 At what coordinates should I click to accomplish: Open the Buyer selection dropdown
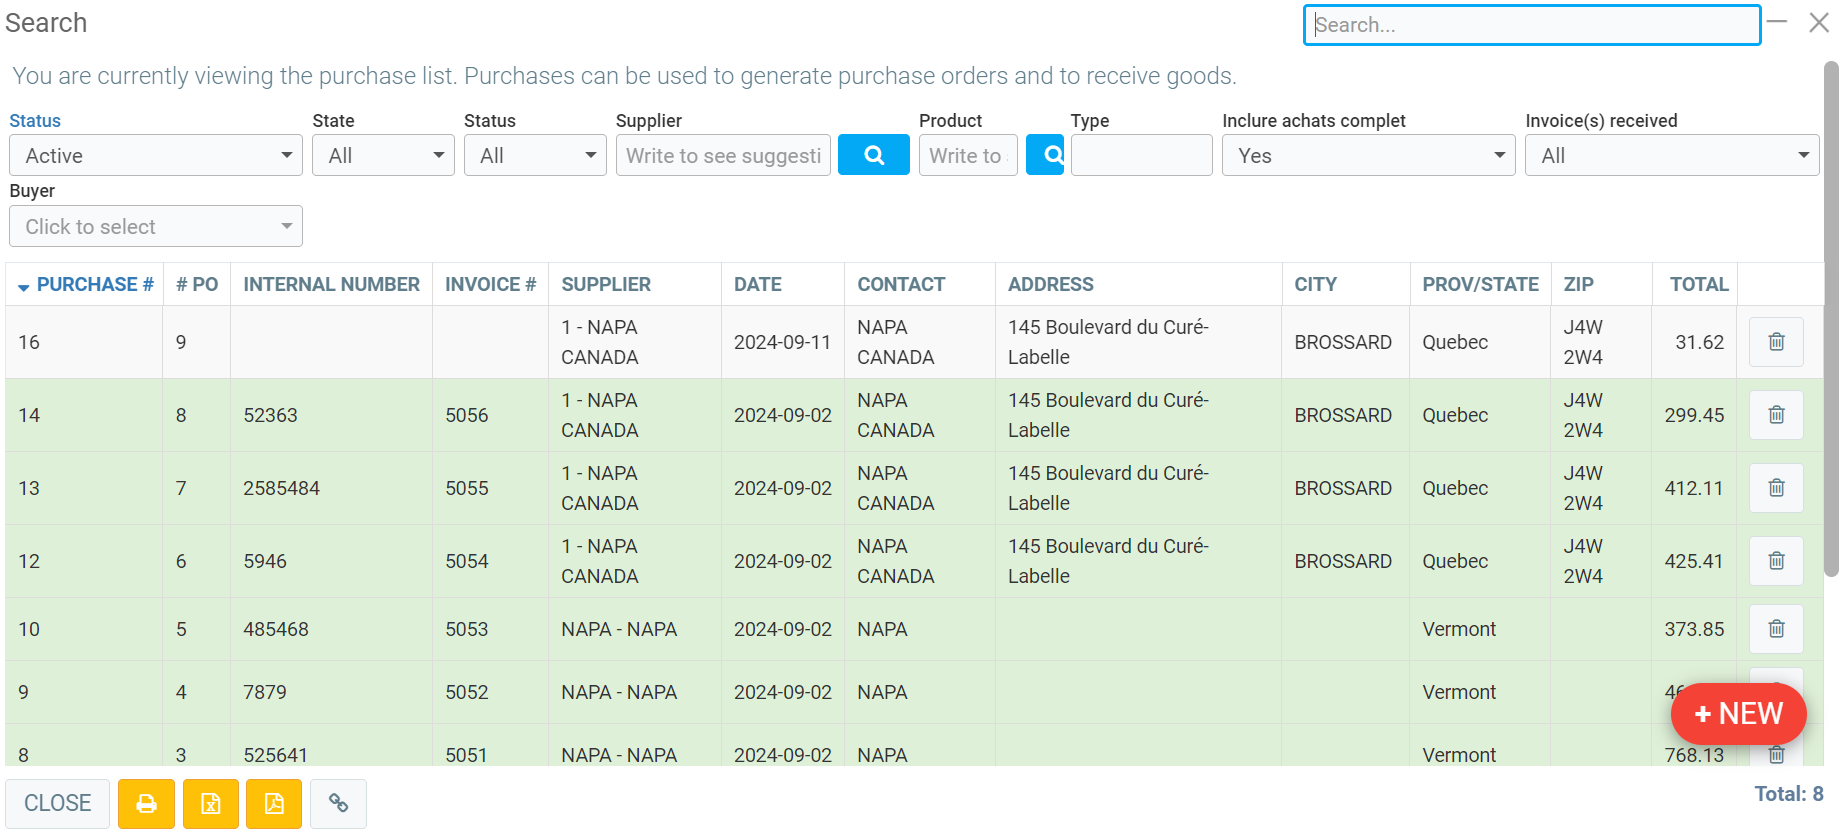[156, 227]
